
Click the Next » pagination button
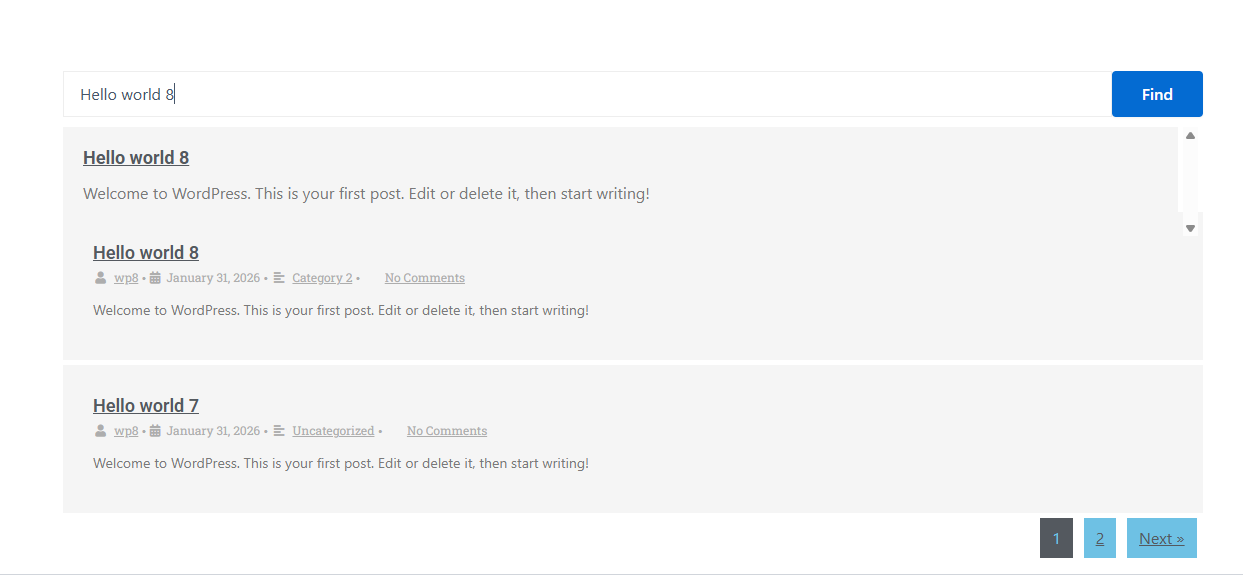(x=1161, y=538)
